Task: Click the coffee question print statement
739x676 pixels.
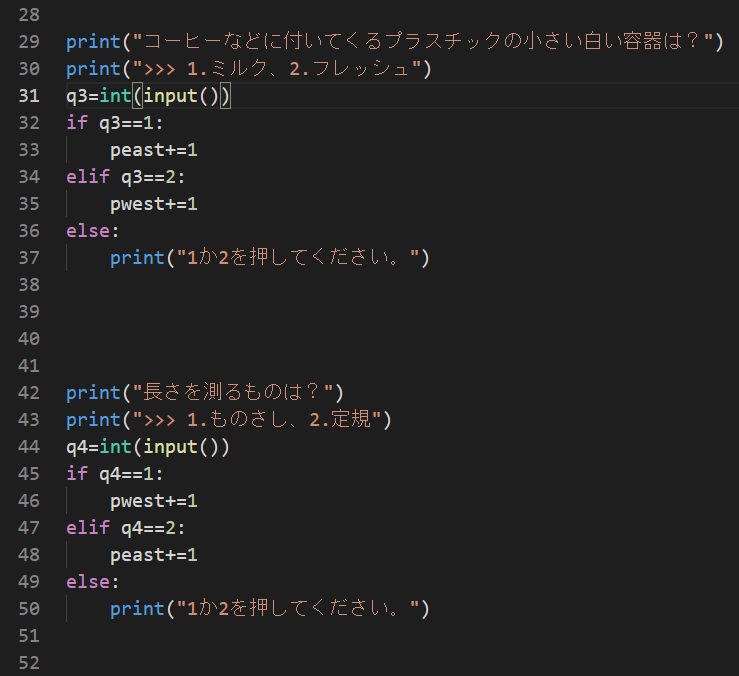Action: (394, 41)
